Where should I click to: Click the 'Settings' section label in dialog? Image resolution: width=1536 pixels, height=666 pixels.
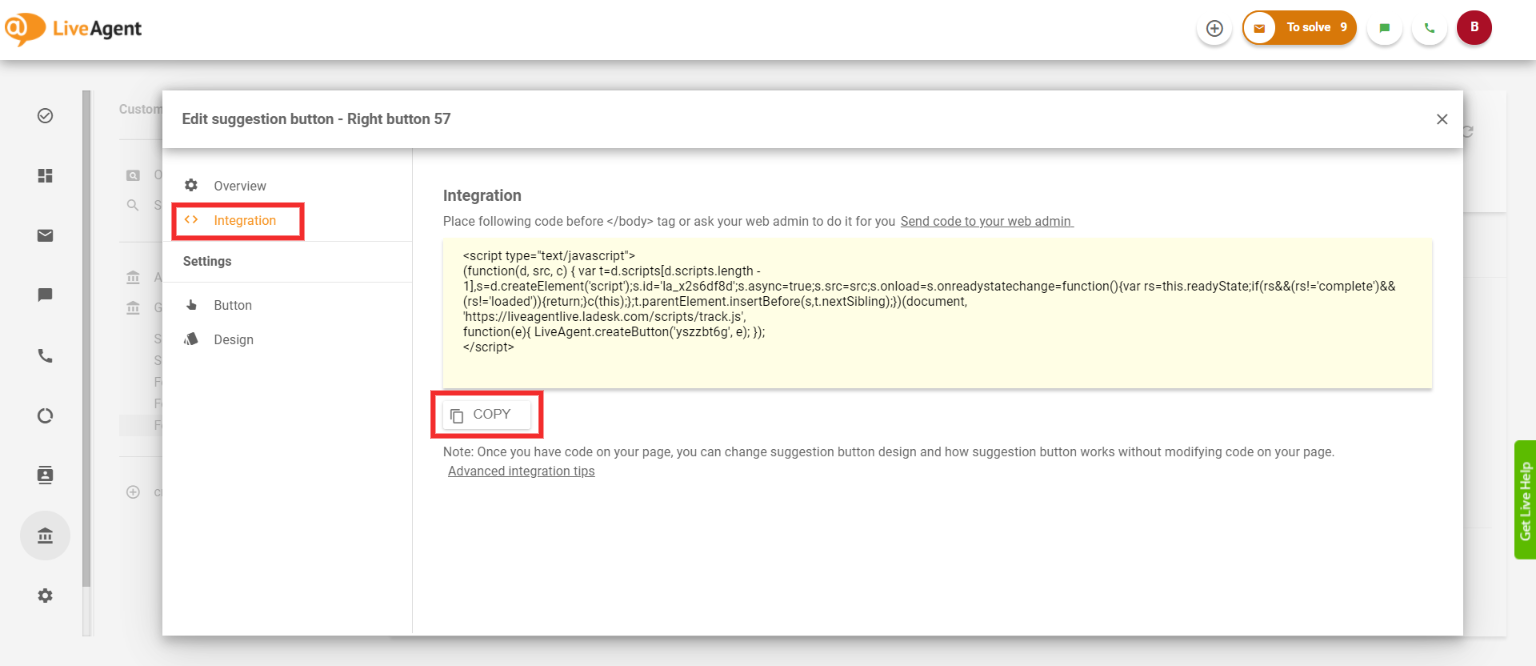207,261
